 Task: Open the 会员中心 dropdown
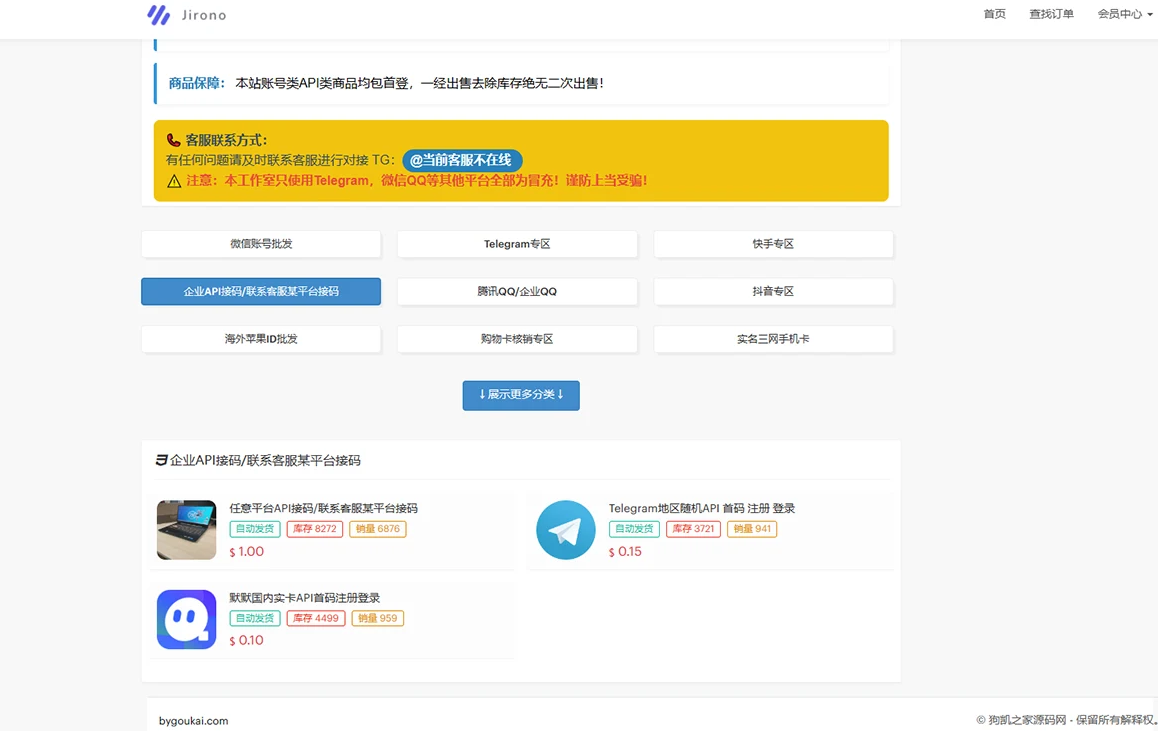1119,14
